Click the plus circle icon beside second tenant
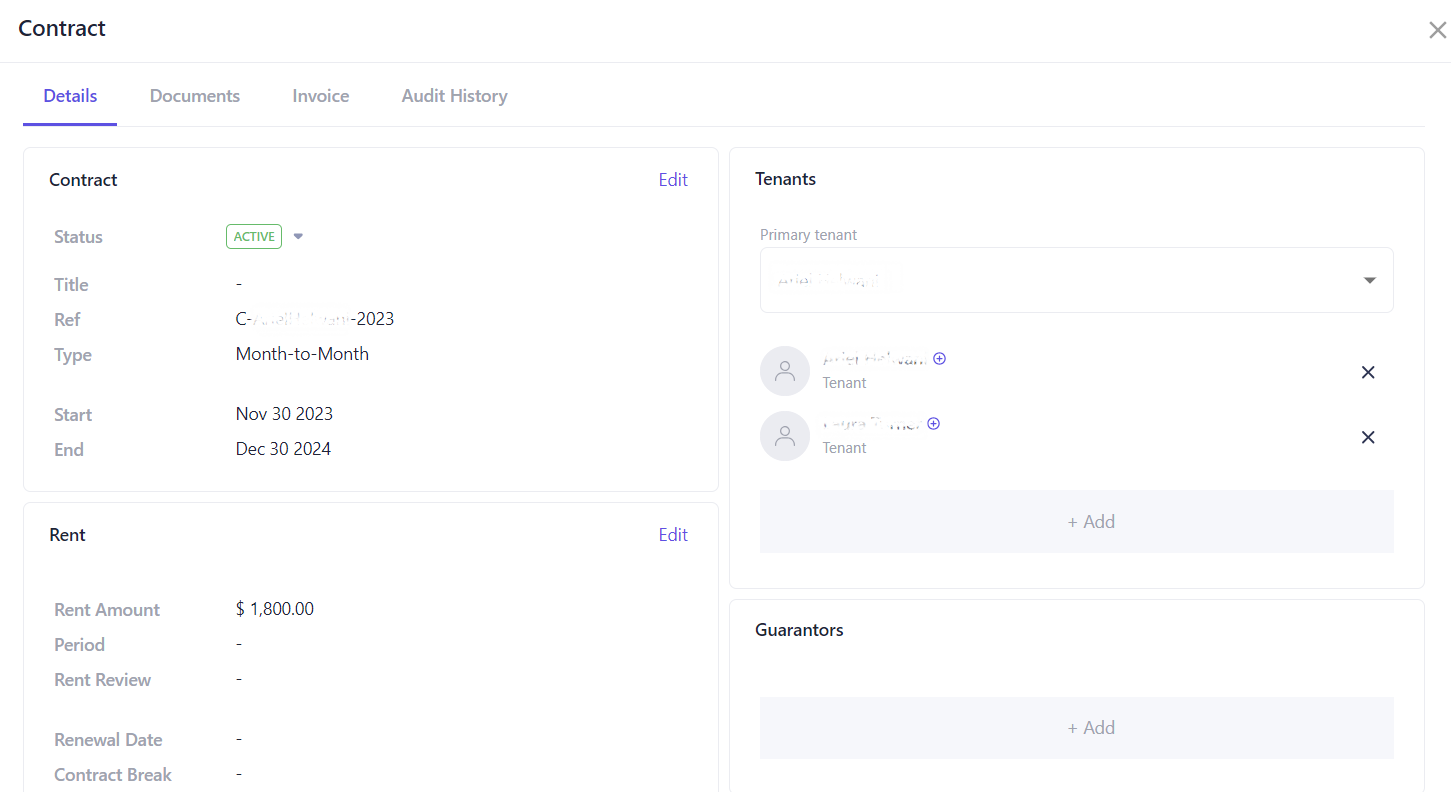Image resolution: width=1451 pixels, height=792 pixels. [x=933, y=423]
